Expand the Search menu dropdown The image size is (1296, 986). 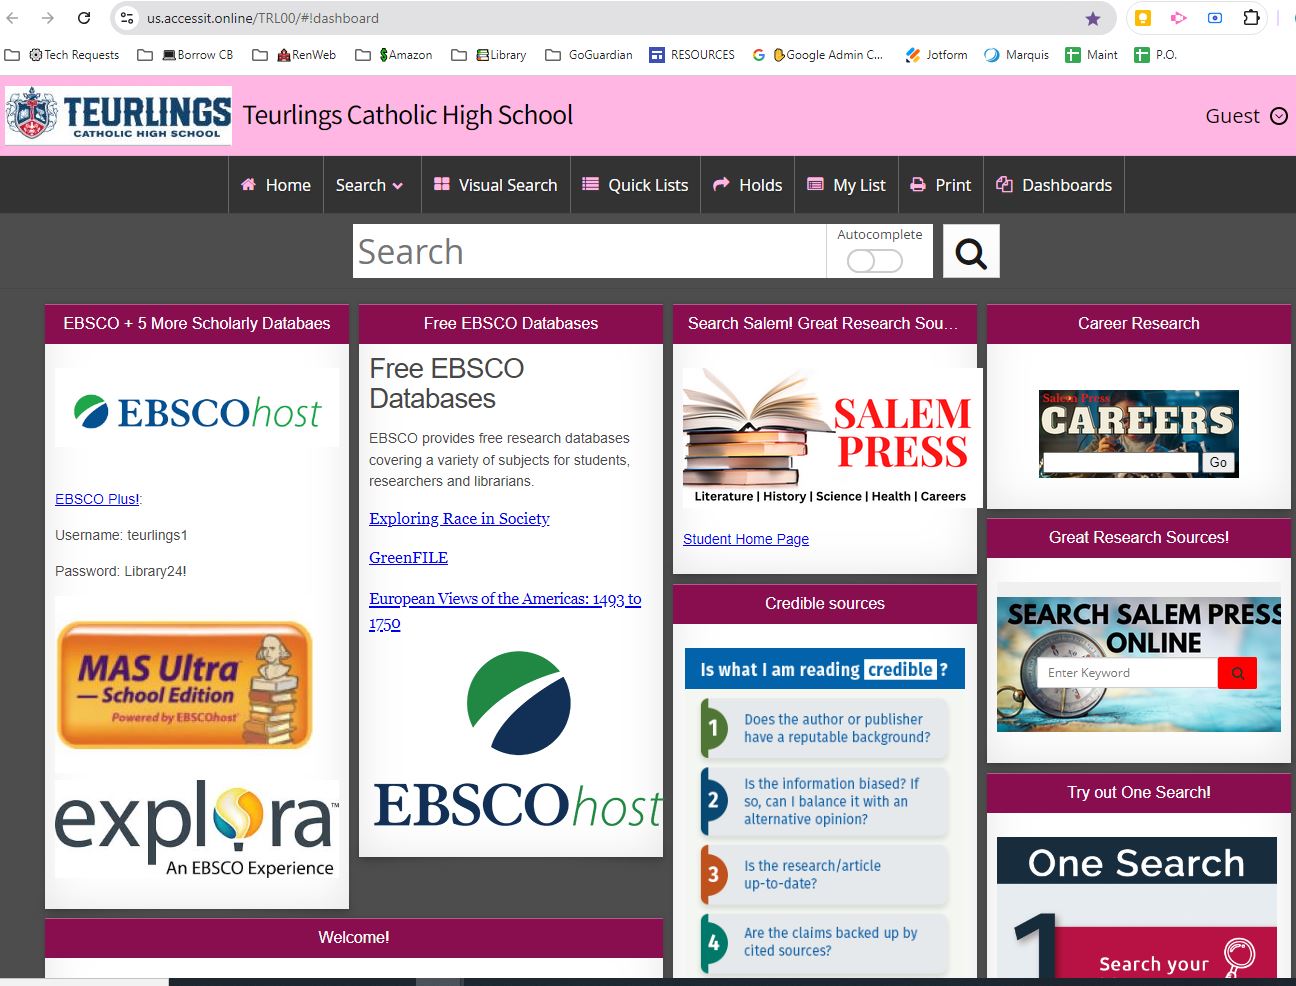[x=369, y=185]
